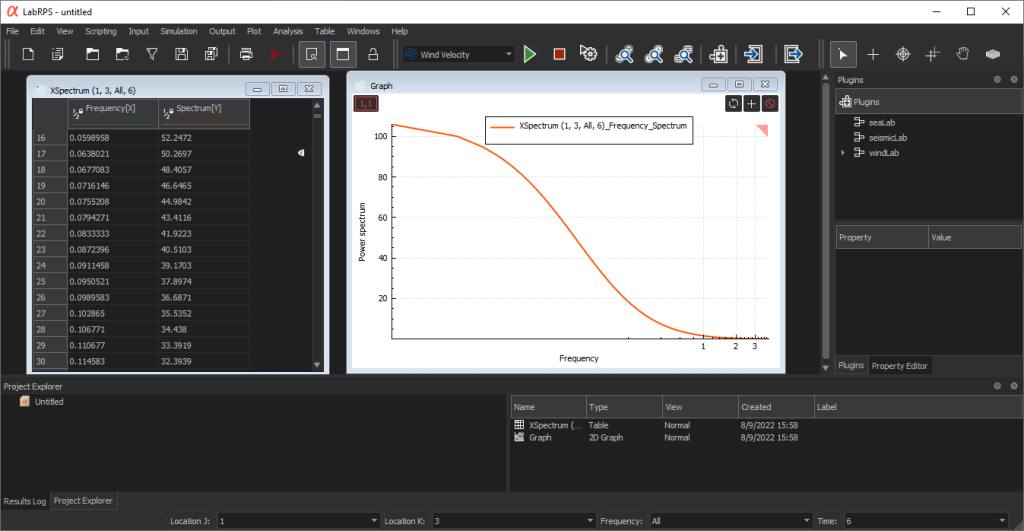
Task: Activate the crosshair target data reader tool
Action: tap(902, 54)
